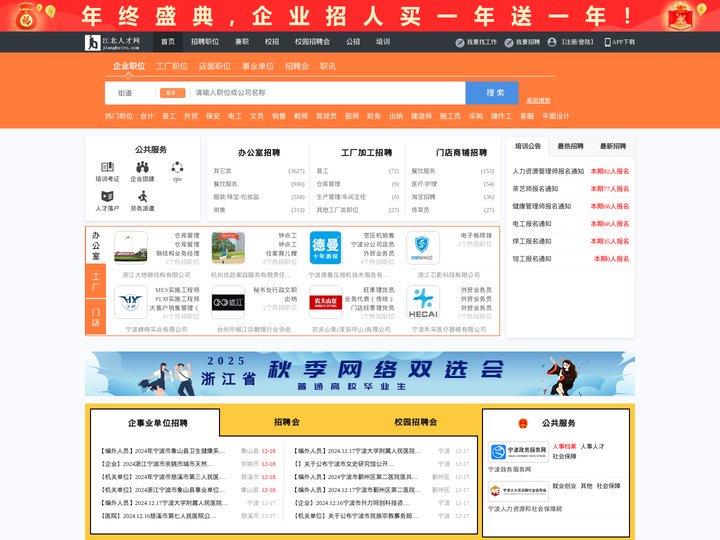Switch to the 培训公告 tab

pyautogui.click(x=528, y=146)
